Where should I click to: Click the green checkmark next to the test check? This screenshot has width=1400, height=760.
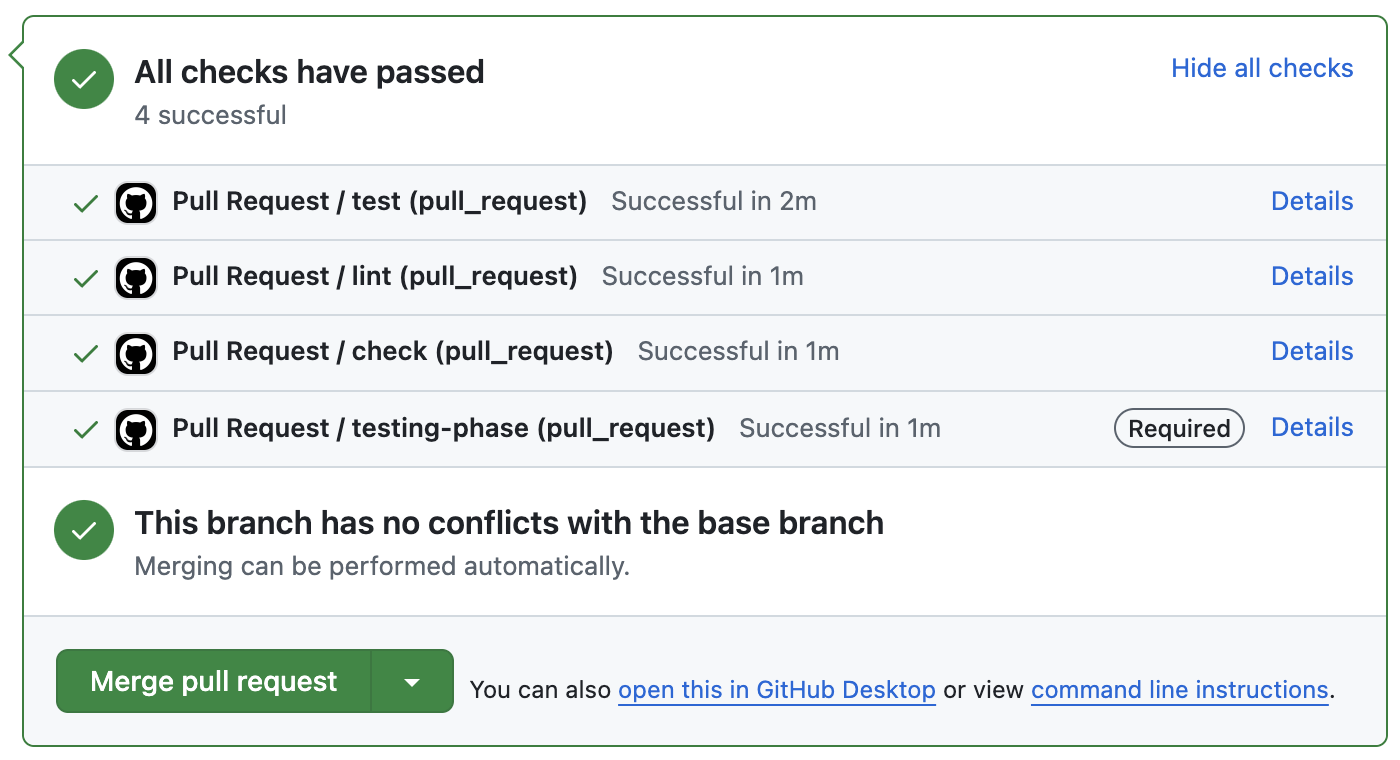pos(85,201)
